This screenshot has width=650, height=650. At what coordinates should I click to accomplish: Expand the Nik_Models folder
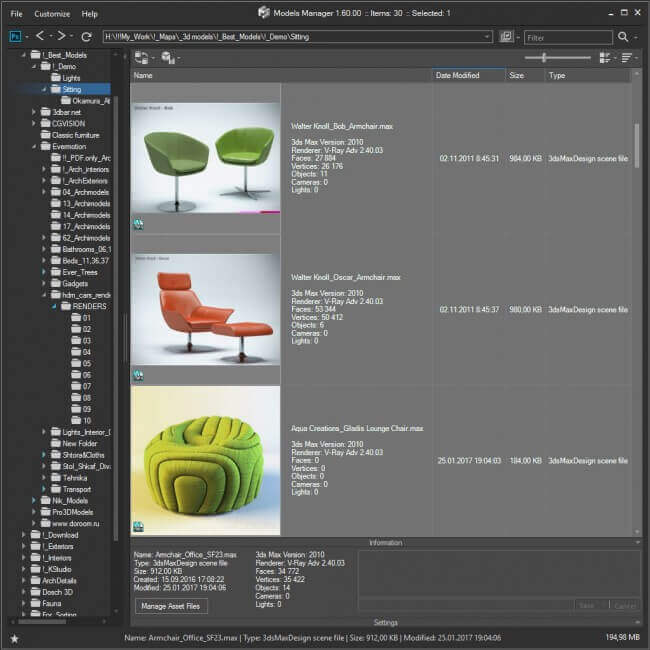pyautogui.click(x=34, y=501)
